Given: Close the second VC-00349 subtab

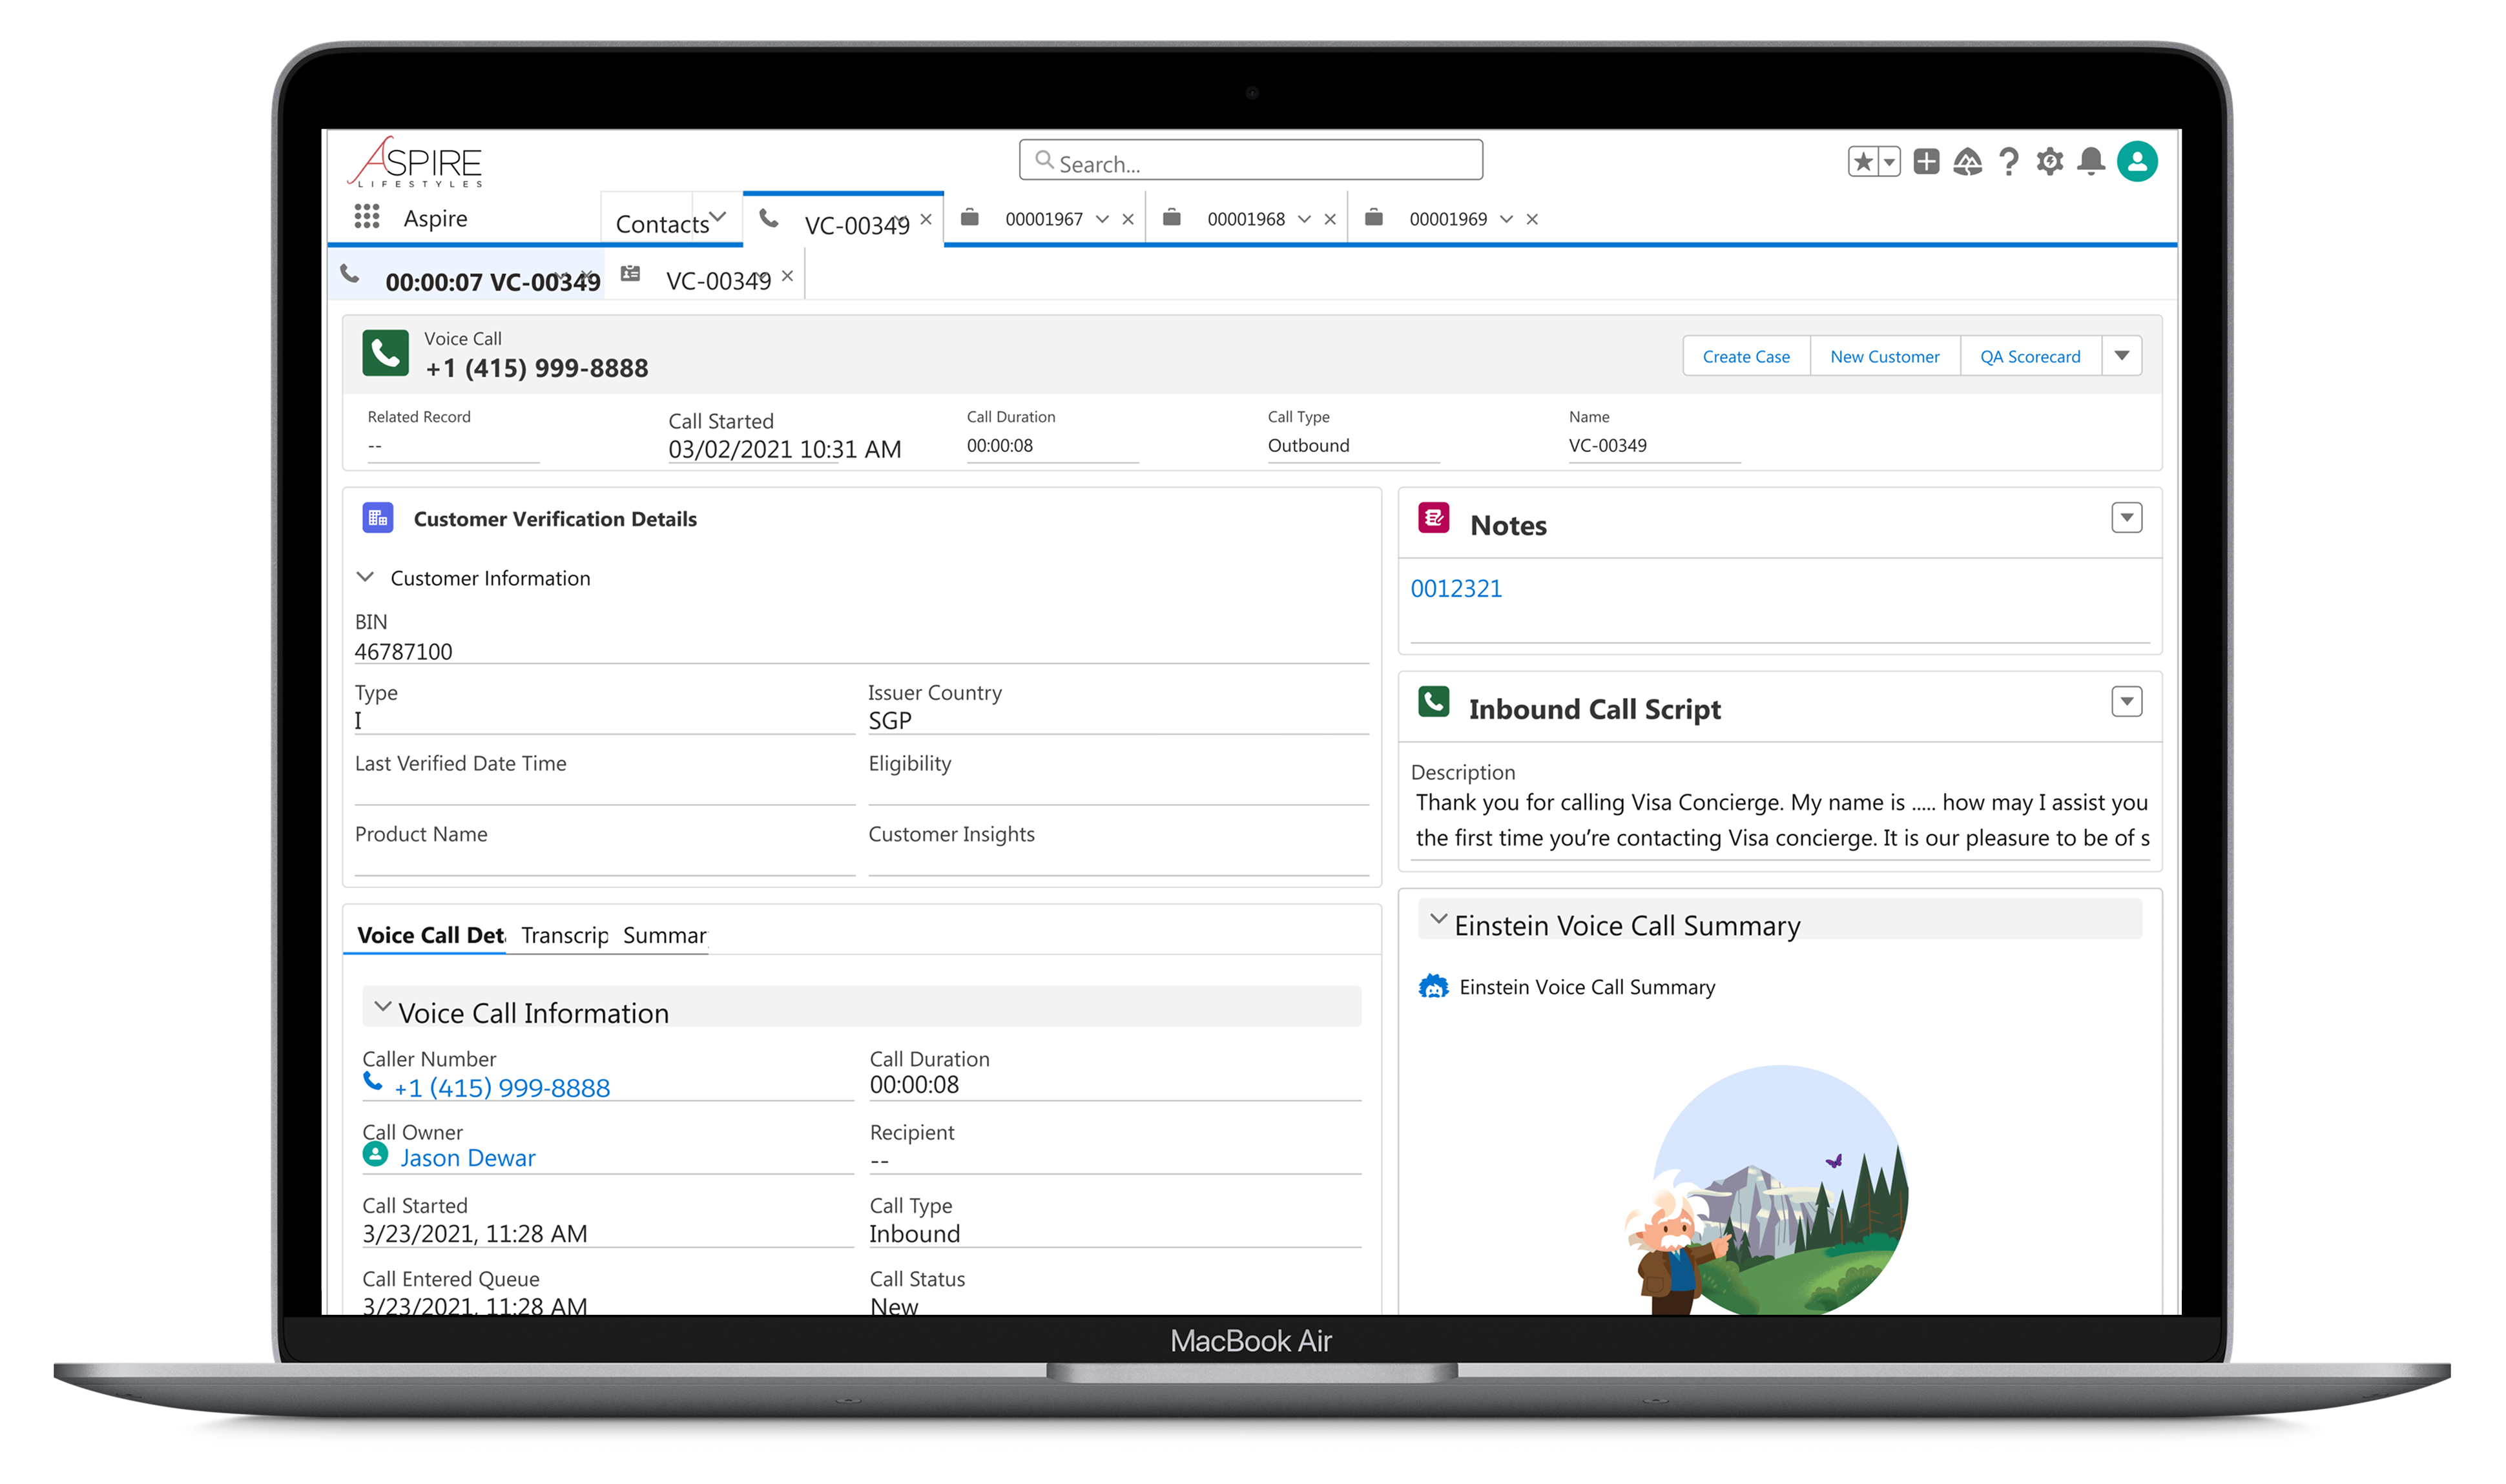Looking at the screenshot, I should (787, 276).
